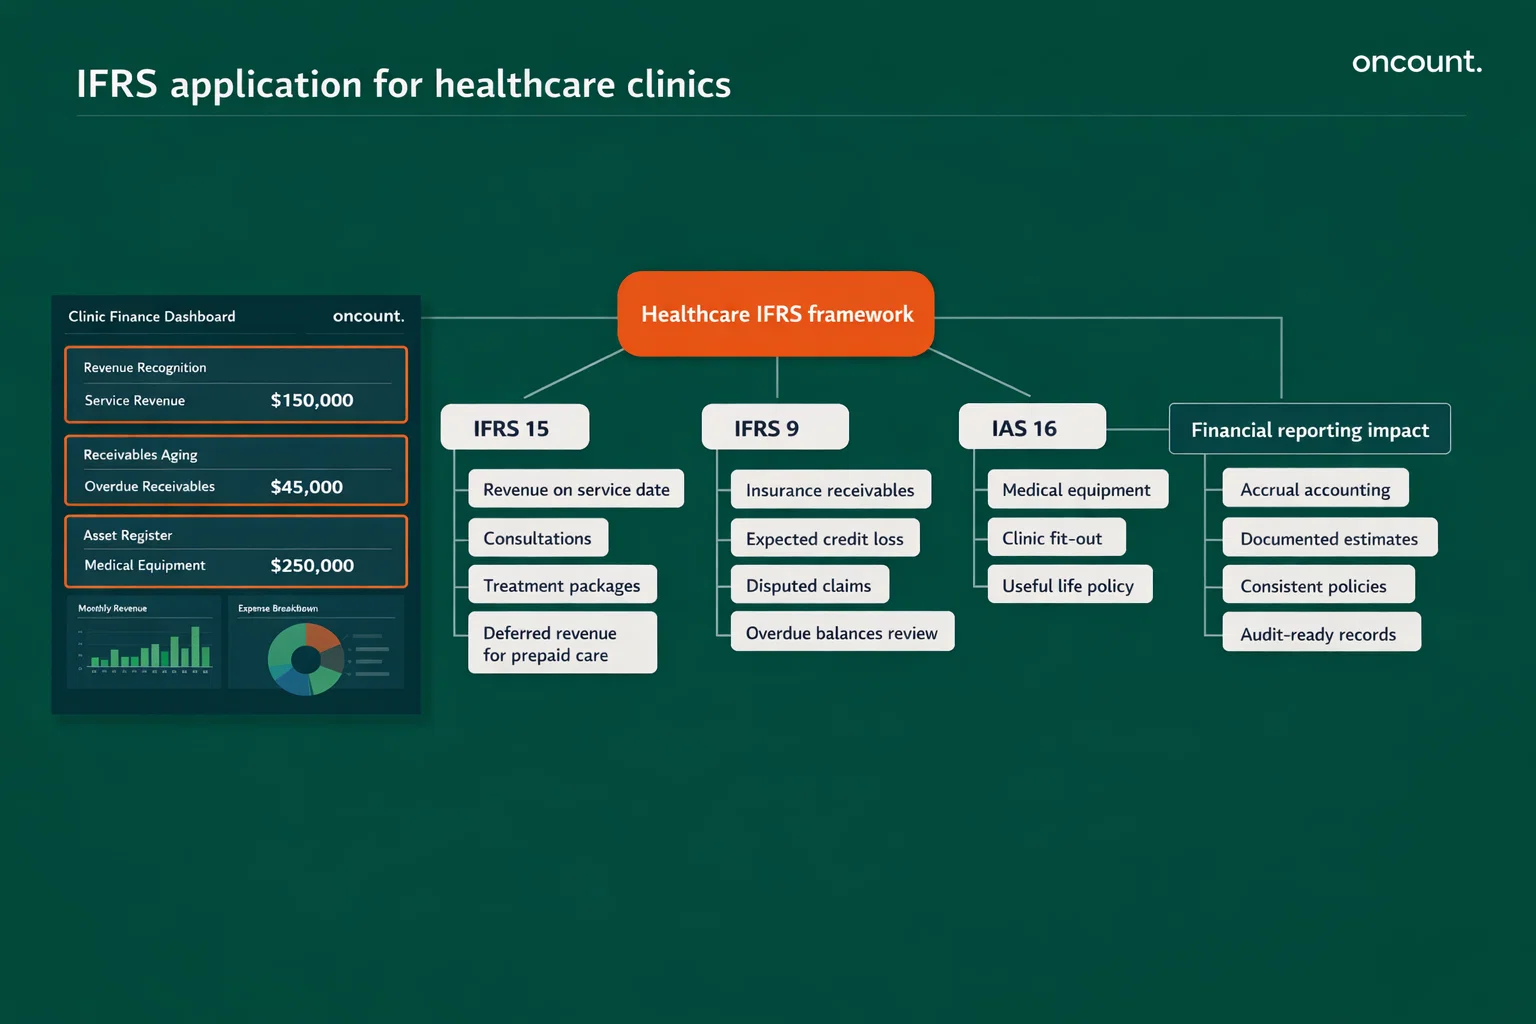Viewport: 1536px width, 1024px height.
Task: Switch to the Financial reporting impact section
Action: pos(1309,429)
